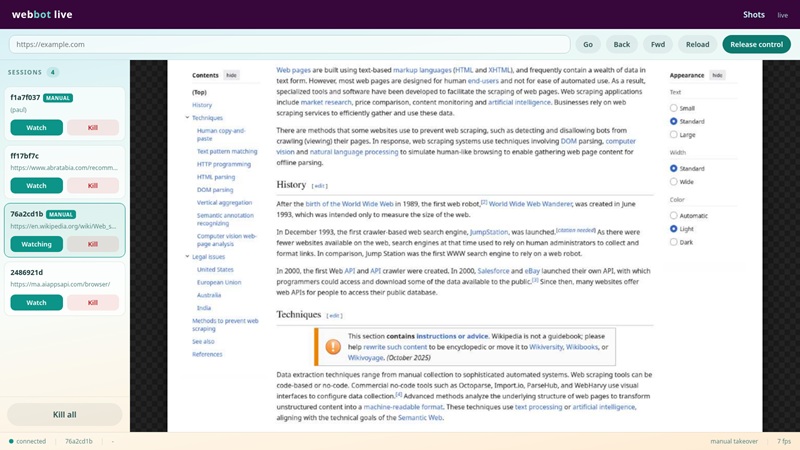Kill session f1a7f037

93,128
